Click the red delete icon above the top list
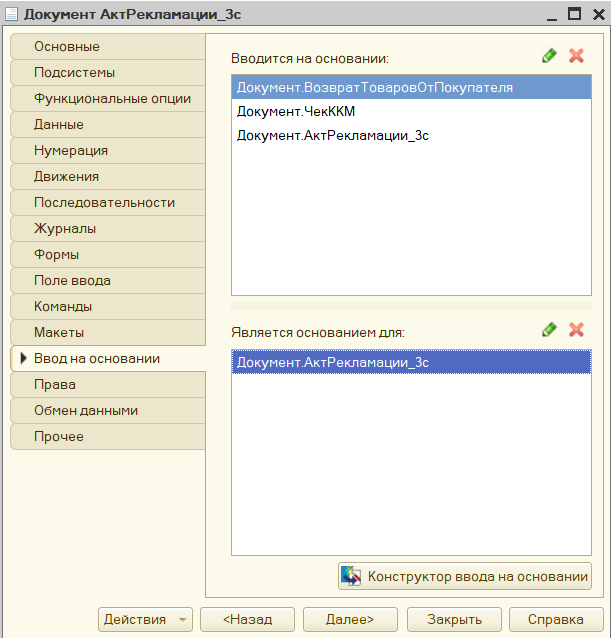Viewport: 611px width, 638px height. (x=576, y=57)
